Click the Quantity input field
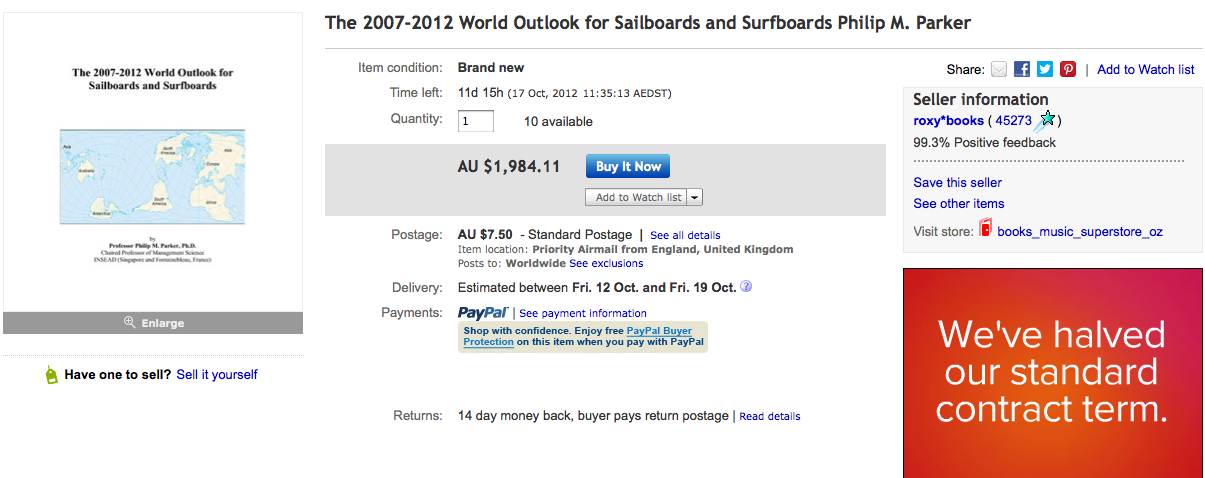 [476, 121]
